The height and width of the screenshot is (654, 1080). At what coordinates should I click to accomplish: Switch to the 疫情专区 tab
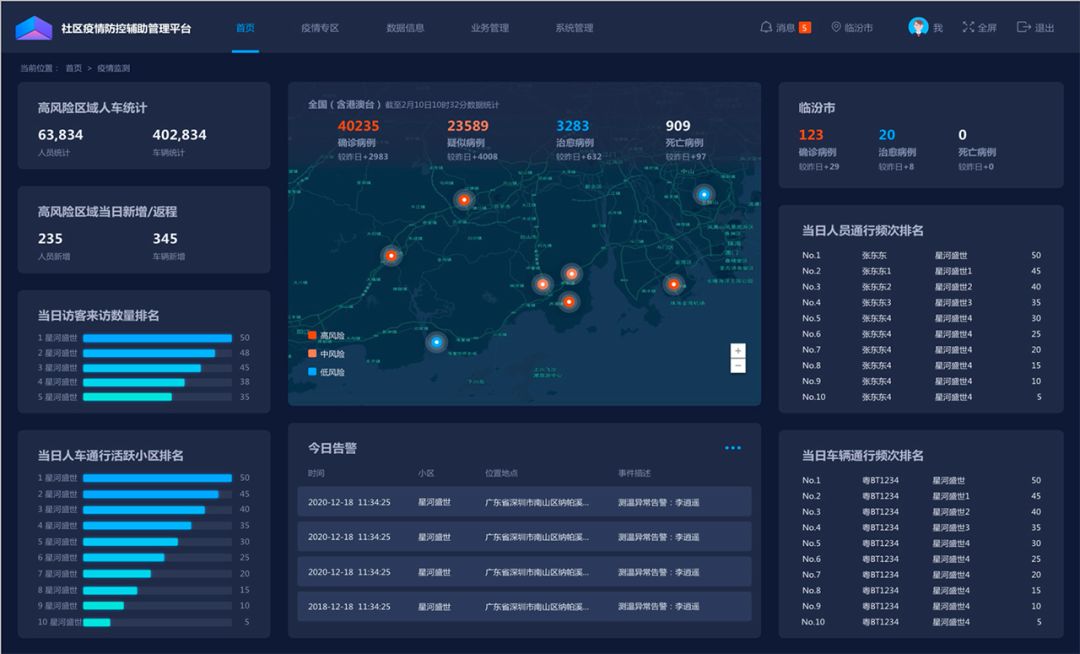pos(320,28)
